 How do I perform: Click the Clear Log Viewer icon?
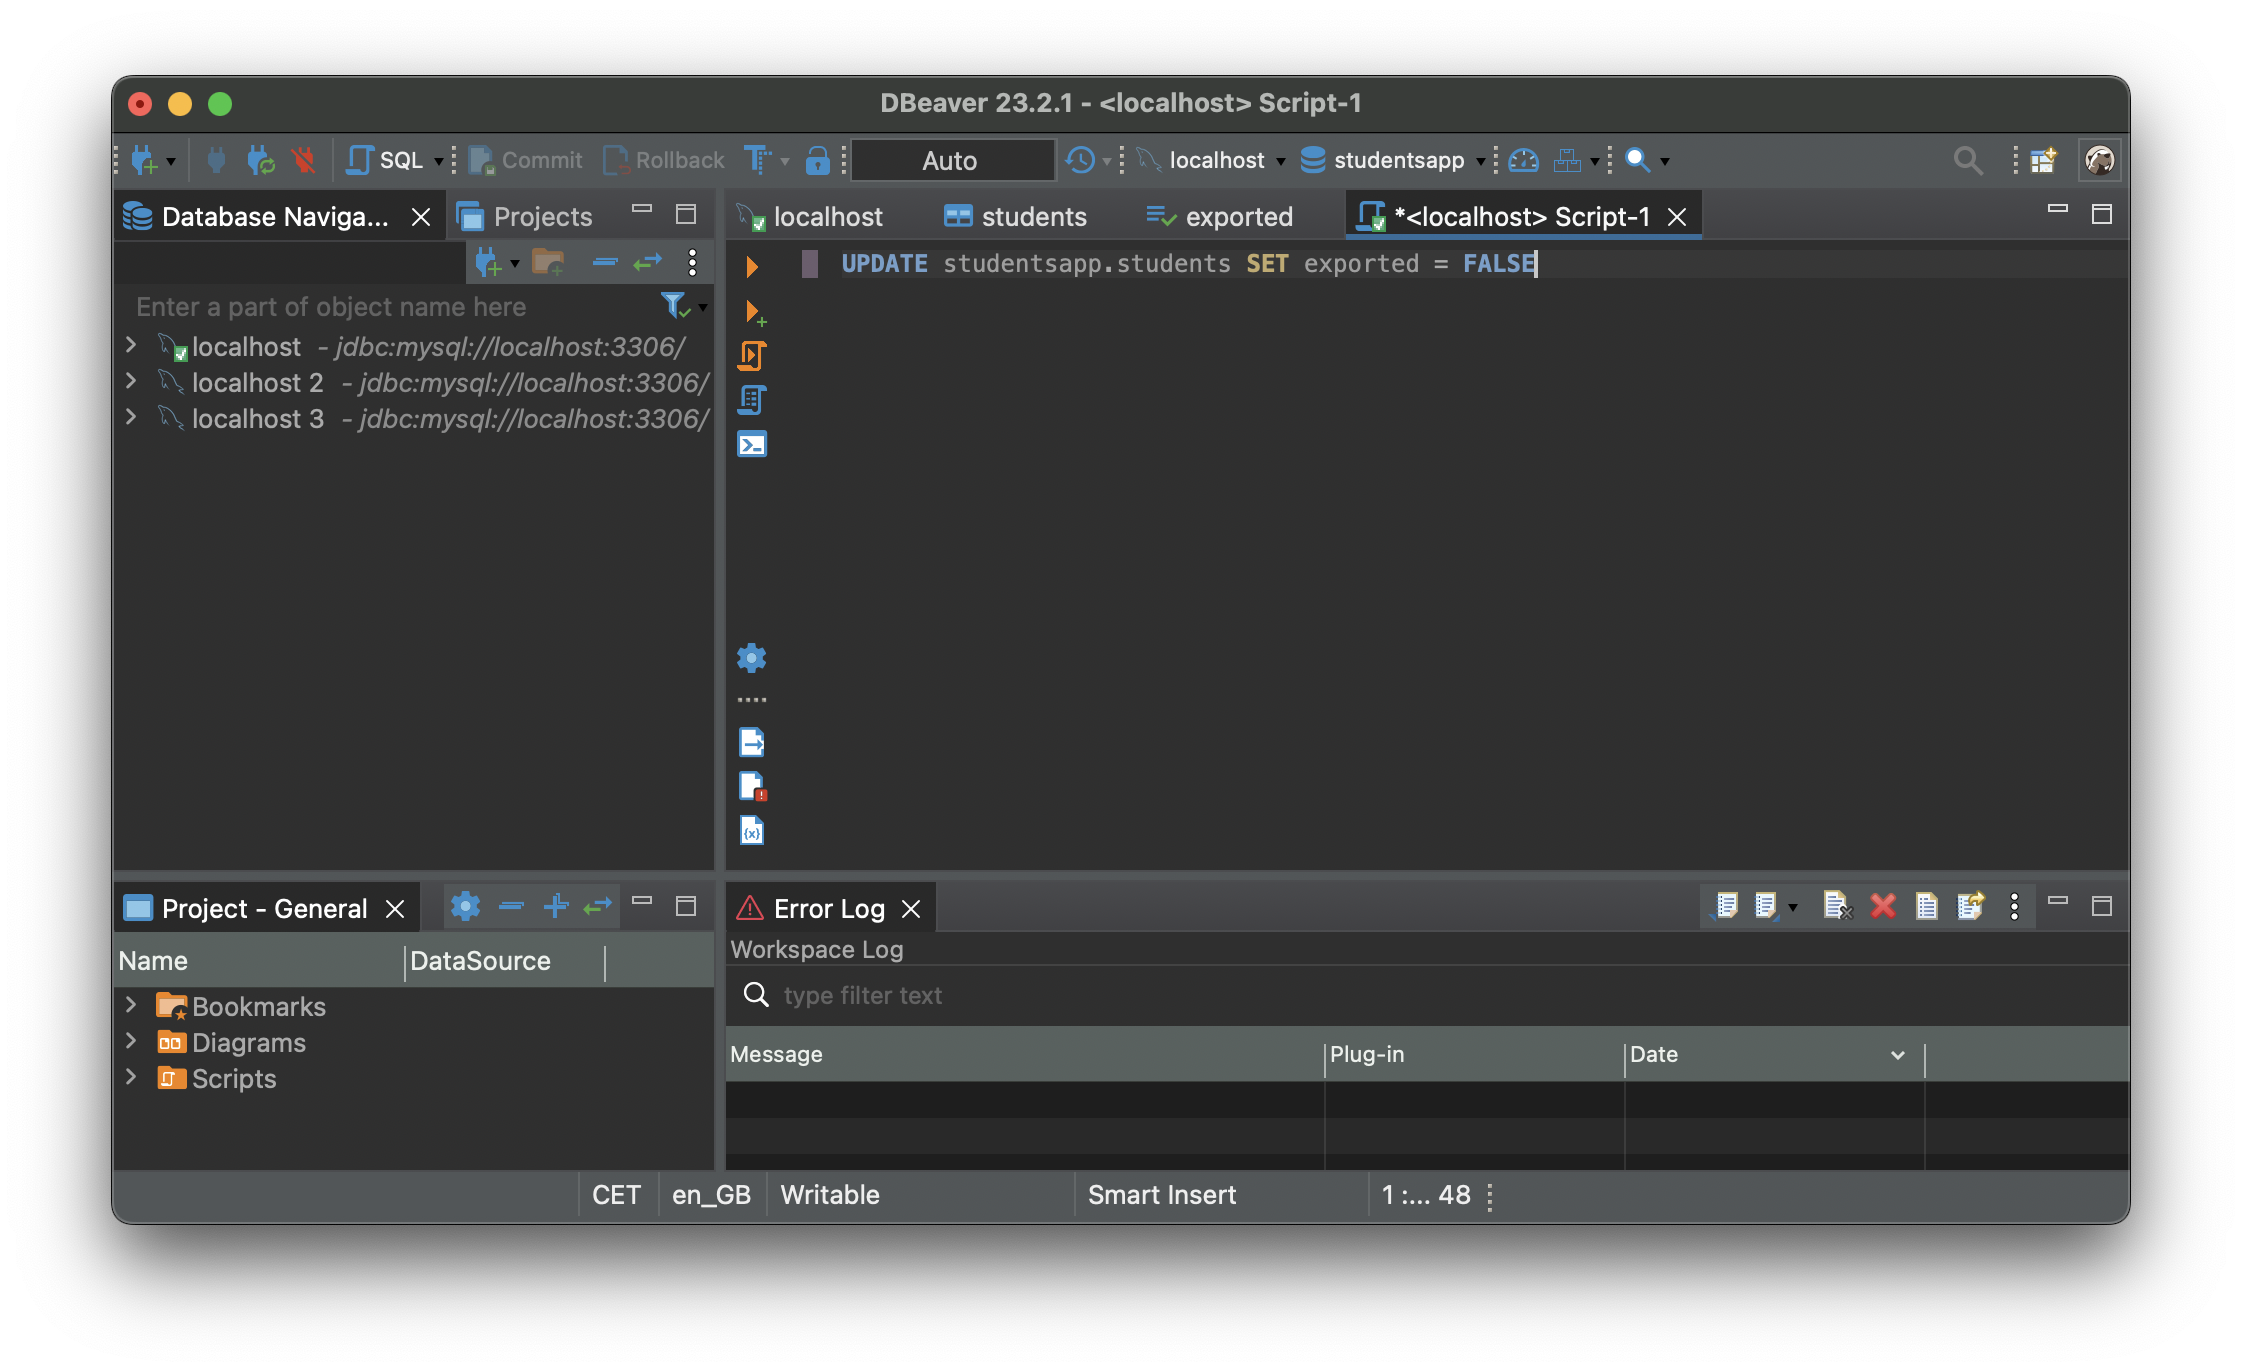[1836, 906]
